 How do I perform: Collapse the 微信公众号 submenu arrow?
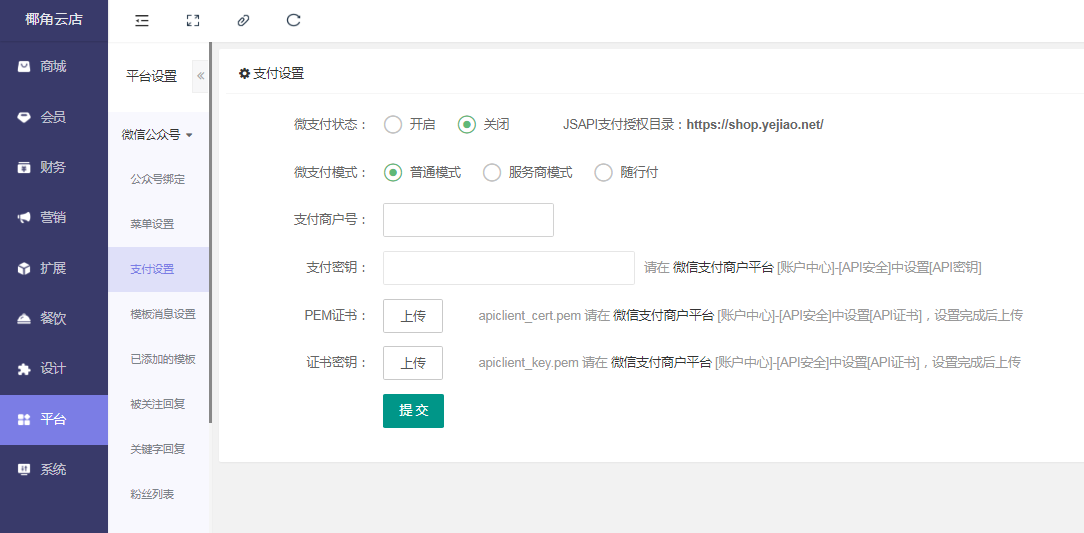(189, 135)
